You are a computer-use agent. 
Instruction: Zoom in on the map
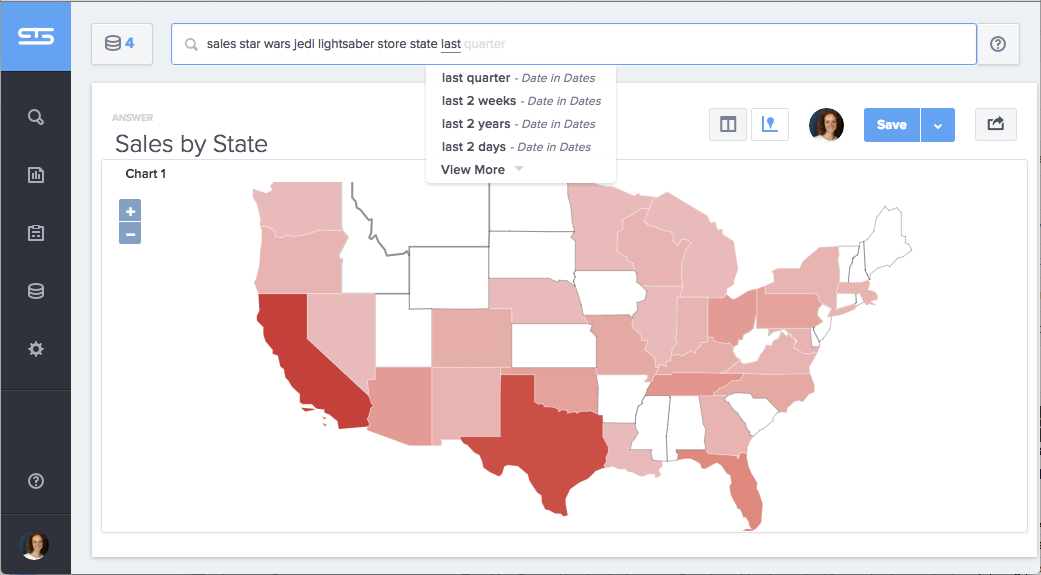coord(130,211)
